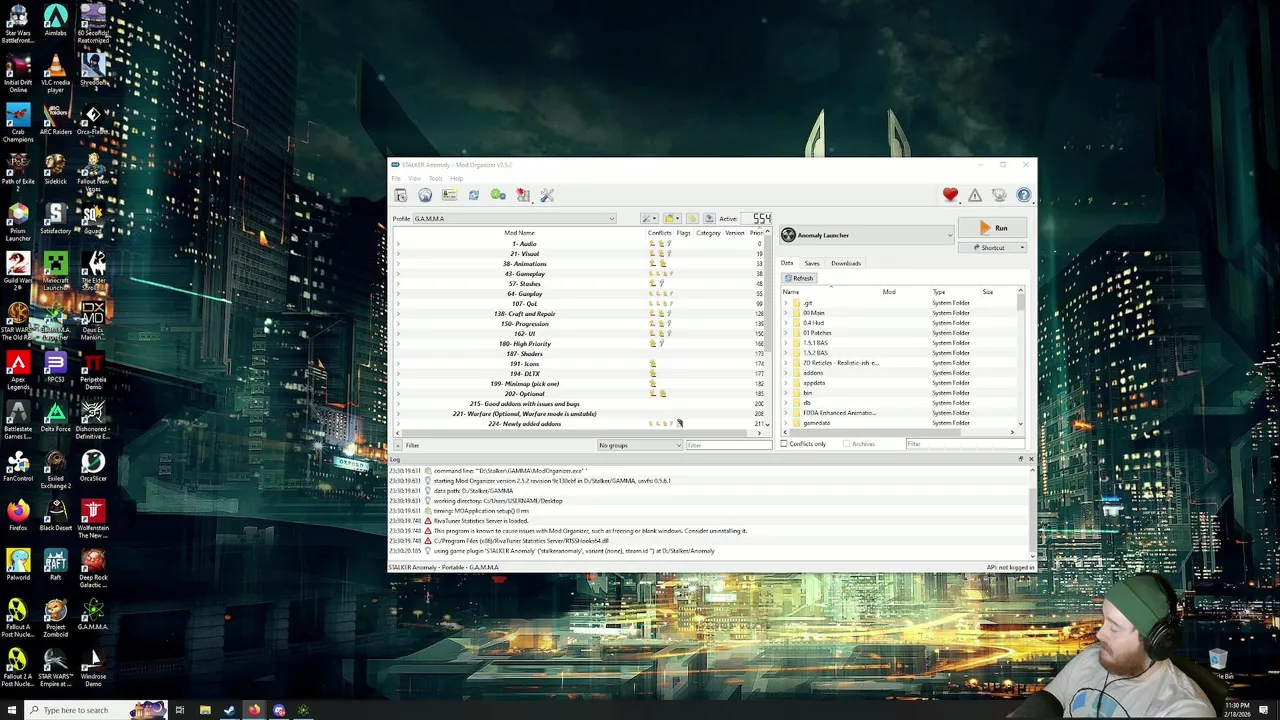Click the red heart Endorse icon
Viewport: 1280px width, 720px height.
pos(950,195)
